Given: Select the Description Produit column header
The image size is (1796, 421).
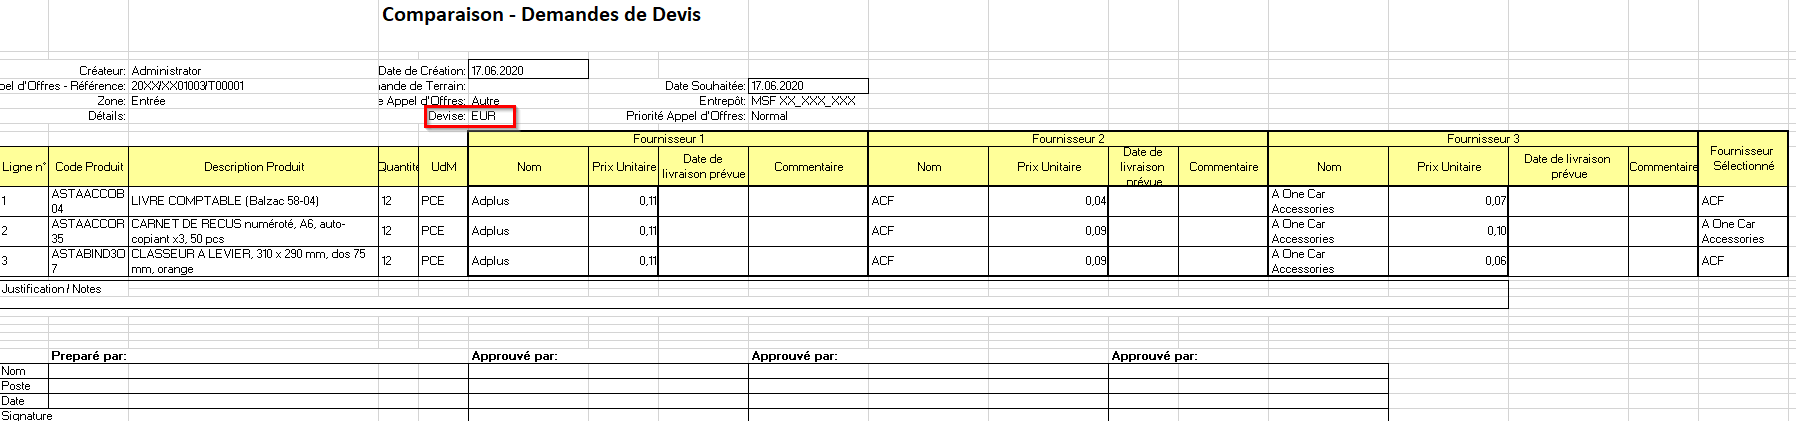Looking at the screenshot, I should (x=254, y=167).
